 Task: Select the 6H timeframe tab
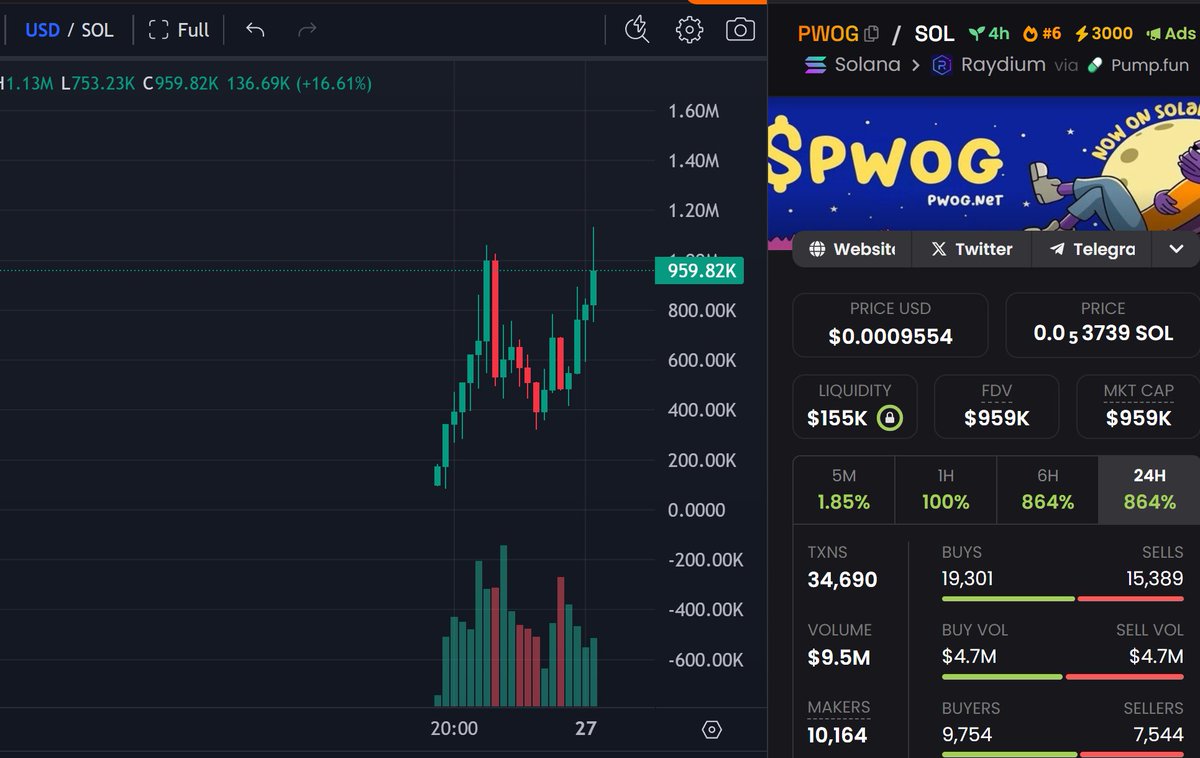tap(1047, 490)
